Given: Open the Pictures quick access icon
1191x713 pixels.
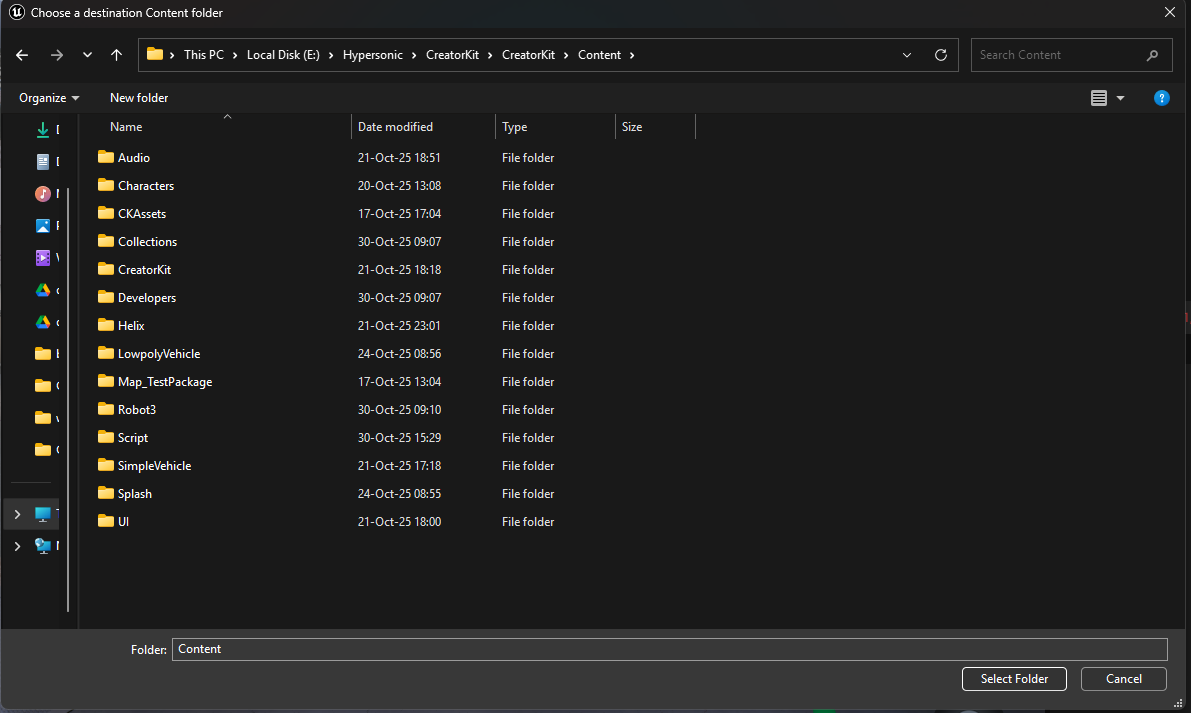Looking at the screenshot, I should [43, 226].
